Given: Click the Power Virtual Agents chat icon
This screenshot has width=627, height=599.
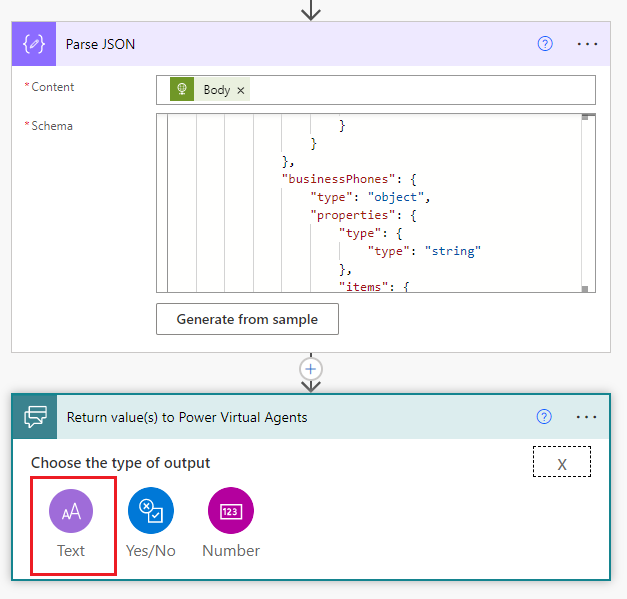Looking at the screenshot, I should pyautogui.click(x=34, y=417).
